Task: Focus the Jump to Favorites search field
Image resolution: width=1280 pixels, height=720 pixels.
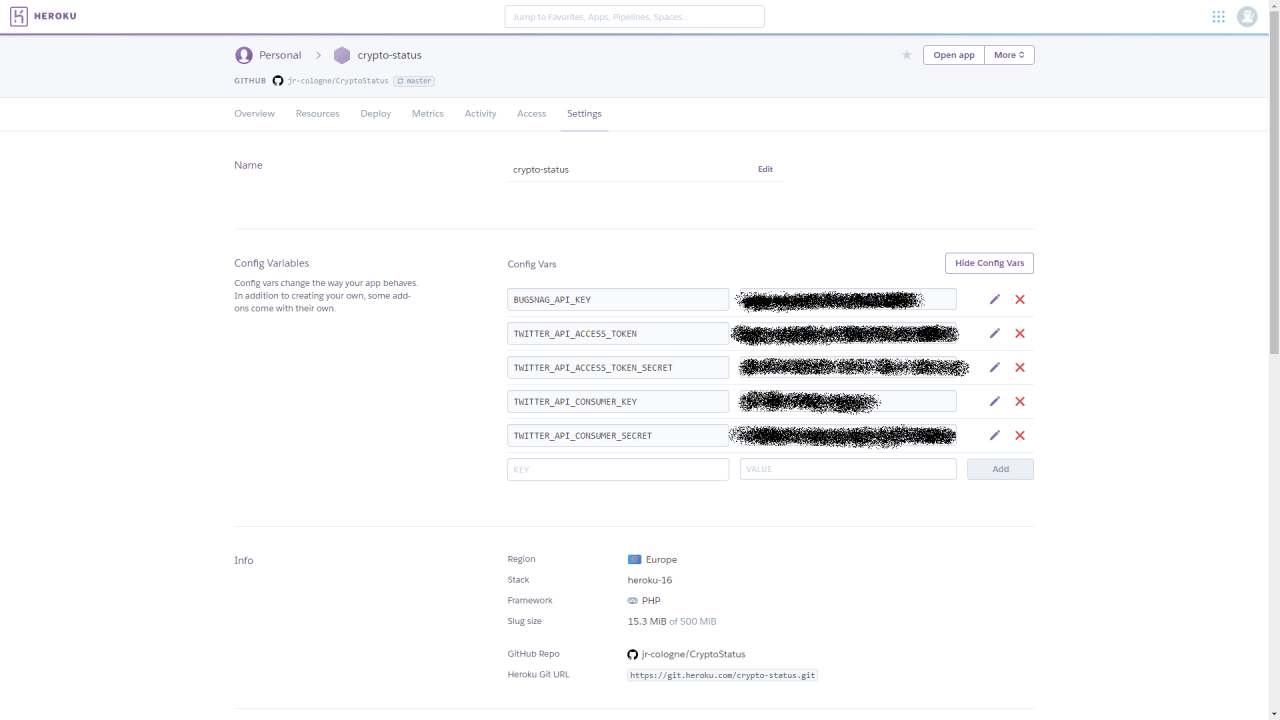Action: tap(634, 16)
